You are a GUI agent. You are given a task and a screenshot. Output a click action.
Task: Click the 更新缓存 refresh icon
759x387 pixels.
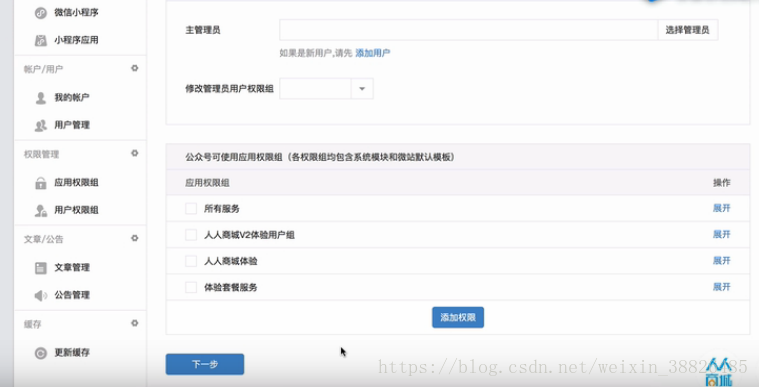coord(41,353)
